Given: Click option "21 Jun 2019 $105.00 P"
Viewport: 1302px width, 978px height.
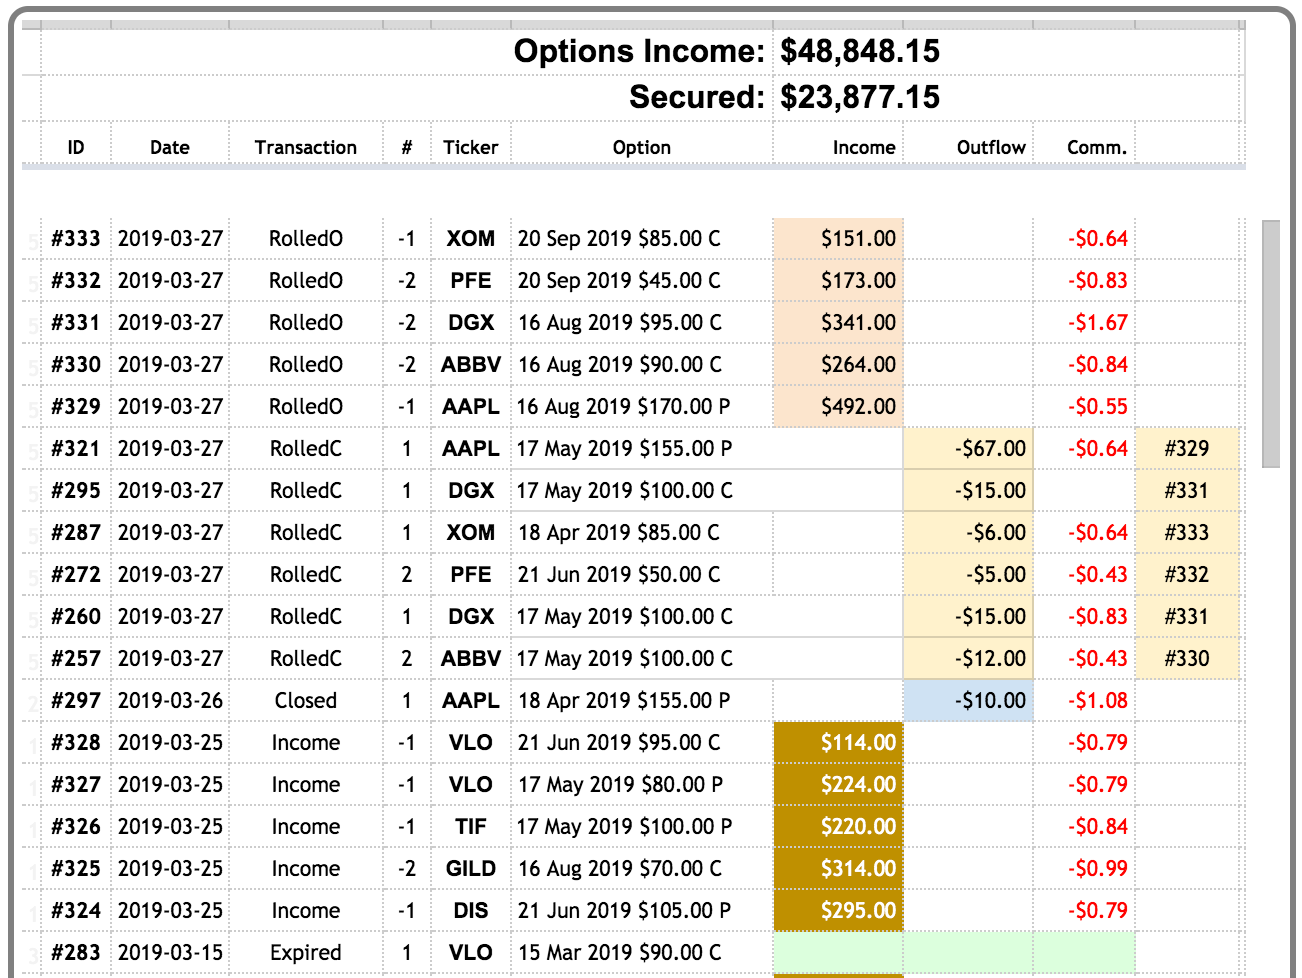Looking at the screenshot, I should pyautogui.click(x=624, y=911).
